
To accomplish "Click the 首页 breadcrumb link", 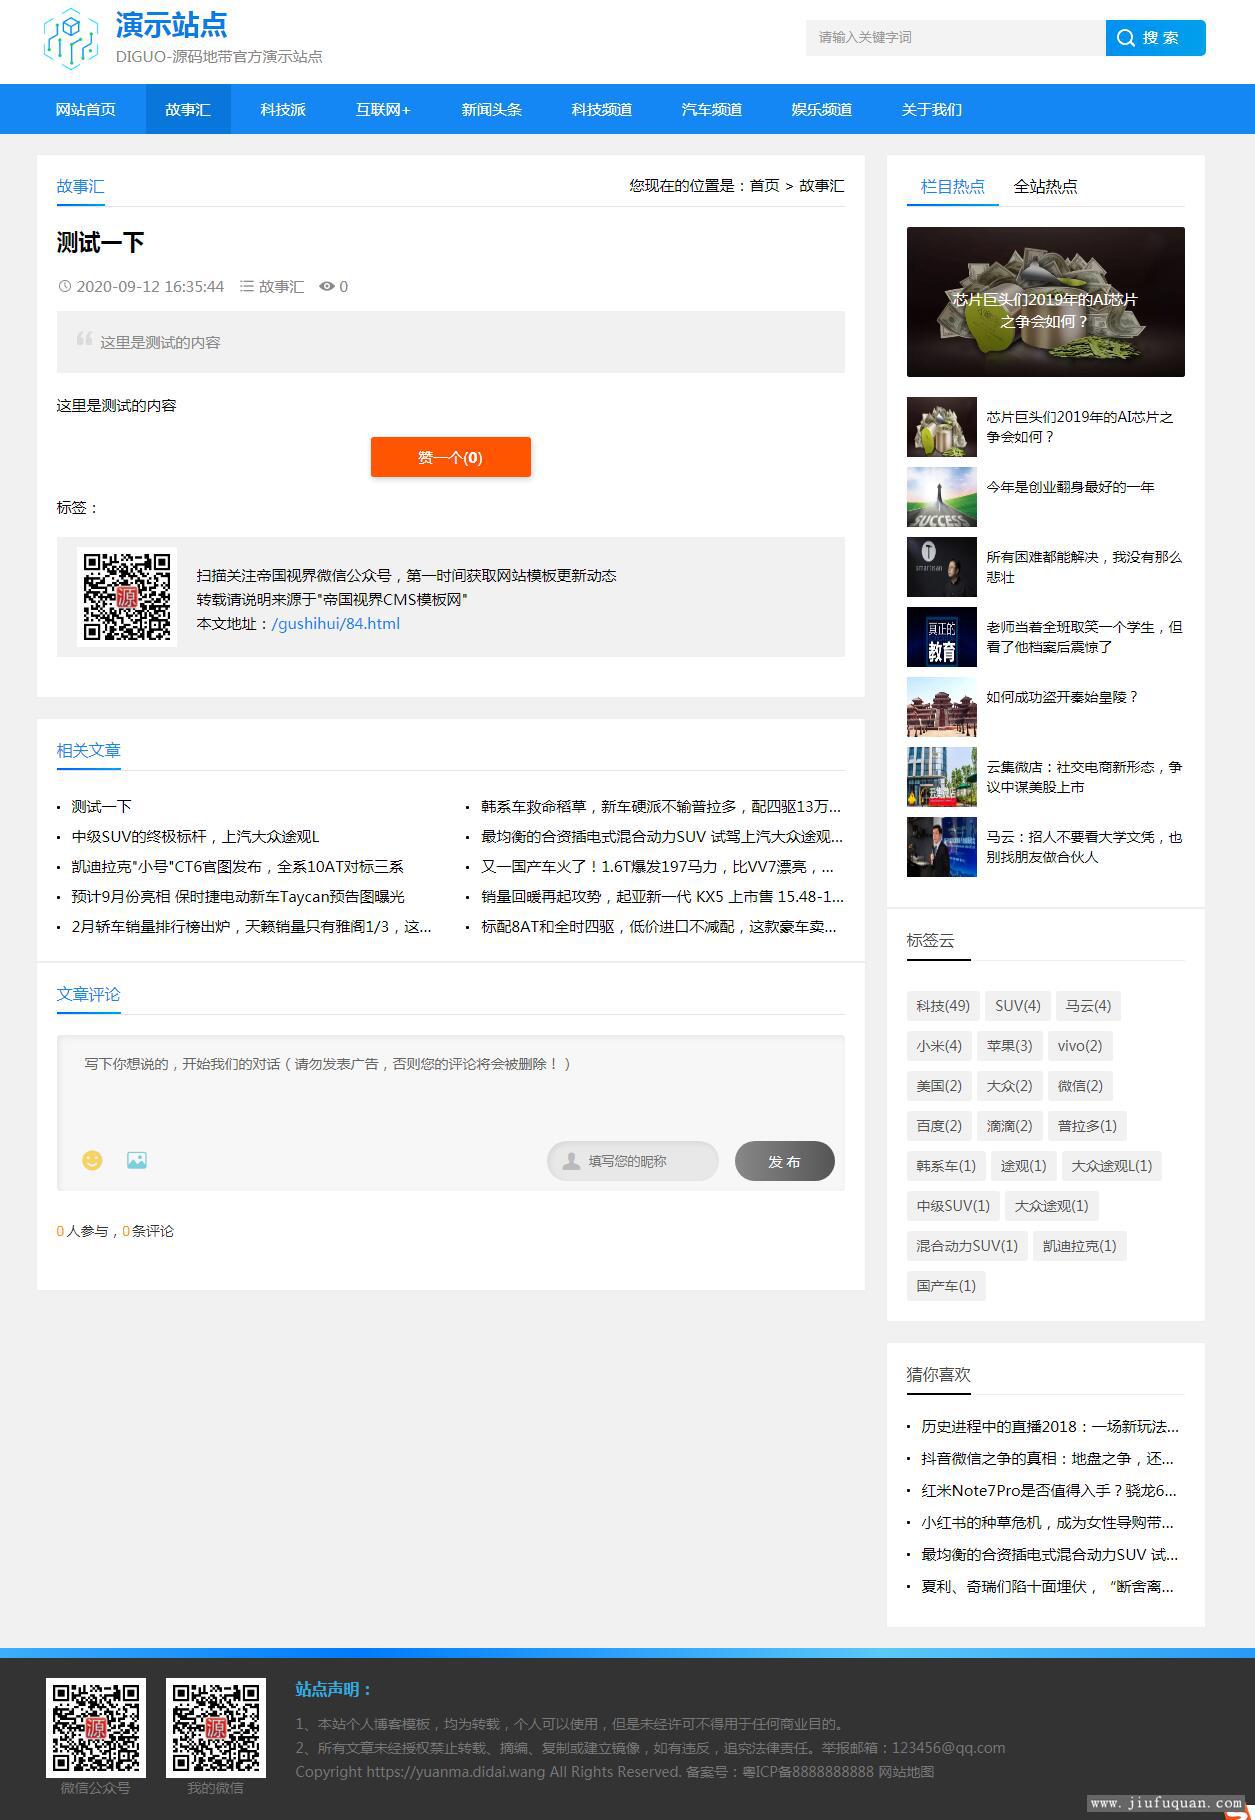I will [x=764, y=186].
